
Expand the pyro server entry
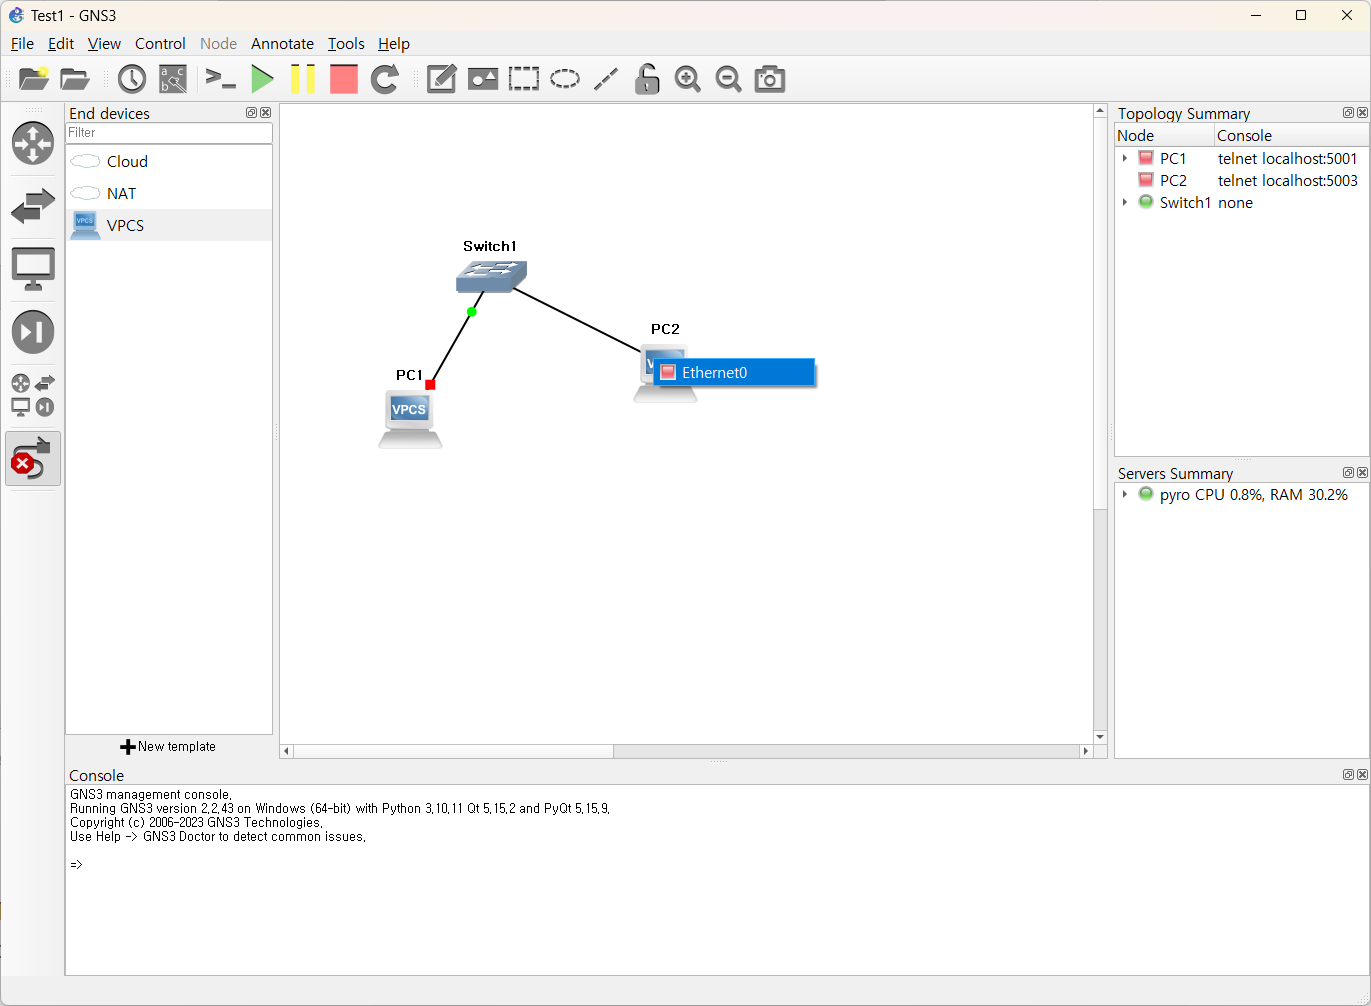point(1125,494)
